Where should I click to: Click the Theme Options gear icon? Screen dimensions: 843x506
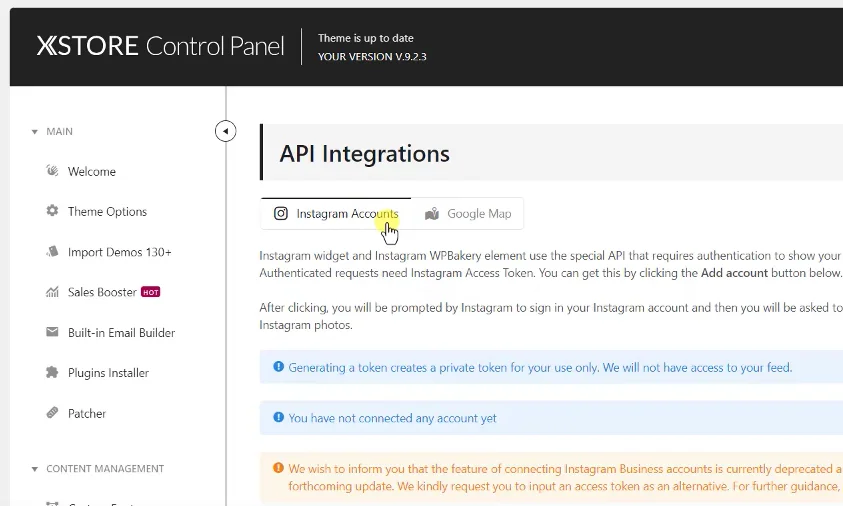[52, 211]
